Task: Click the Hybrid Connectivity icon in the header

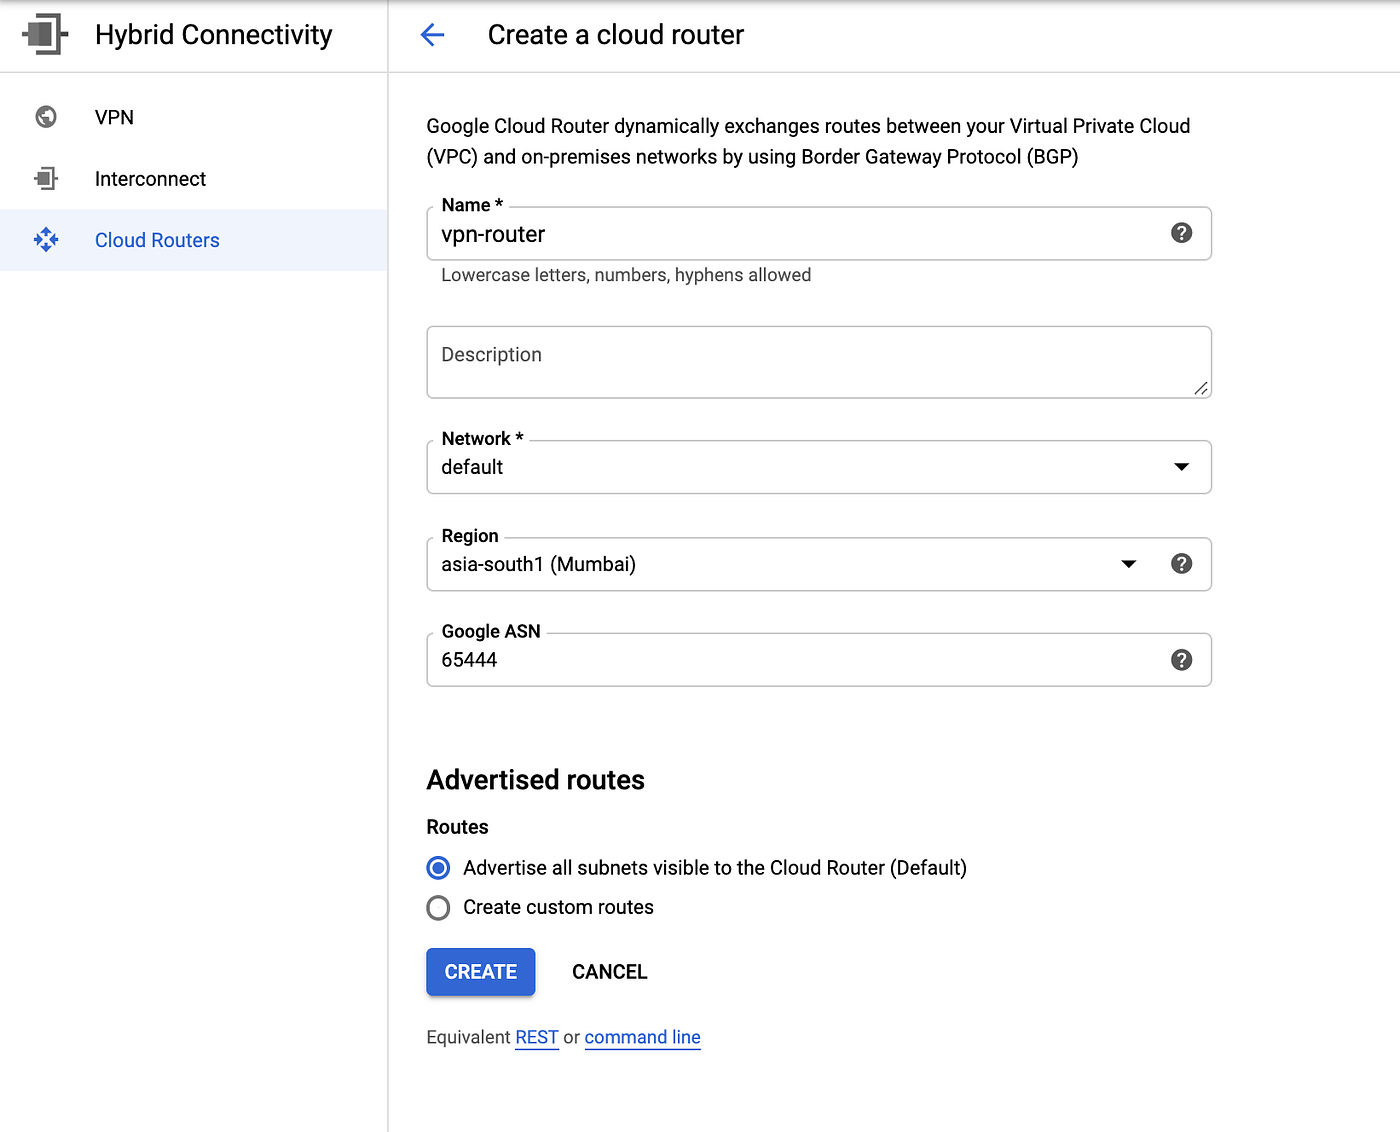Action: 45,34
